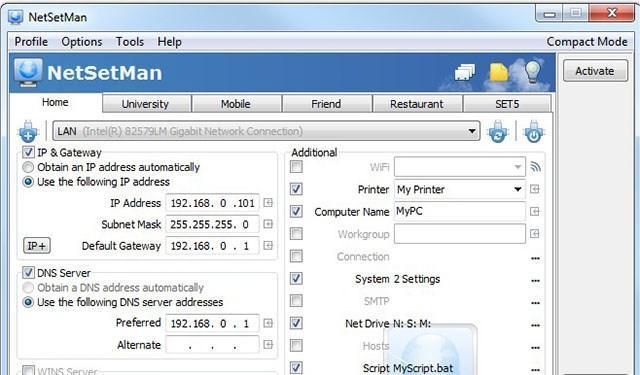Screen dimensions: 640x375
Task: Enable the Connection checkbox
Action: (x=296, y=256)
